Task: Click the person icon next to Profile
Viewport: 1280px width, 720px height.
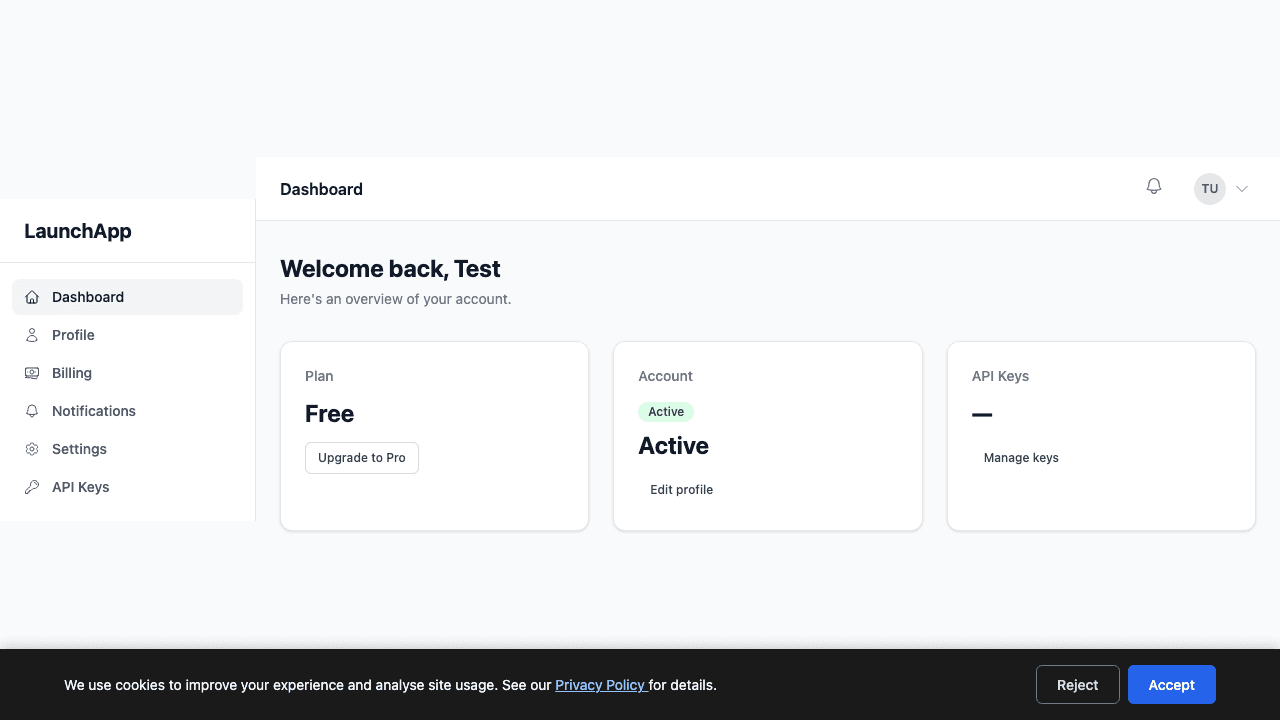Action: (x=32, y=334)
